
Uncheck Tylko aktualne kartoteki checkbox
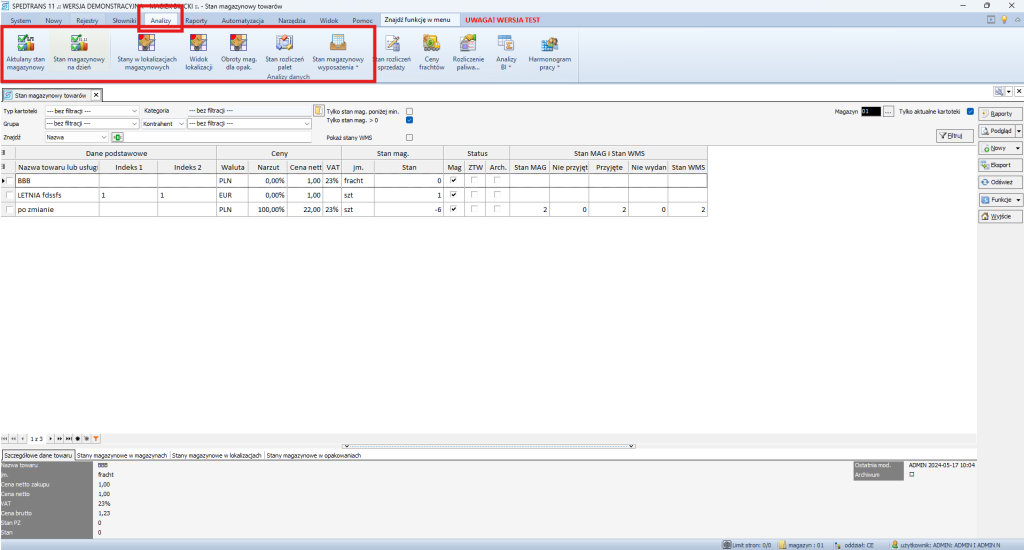pyautogui.click(x=970, y=111)
